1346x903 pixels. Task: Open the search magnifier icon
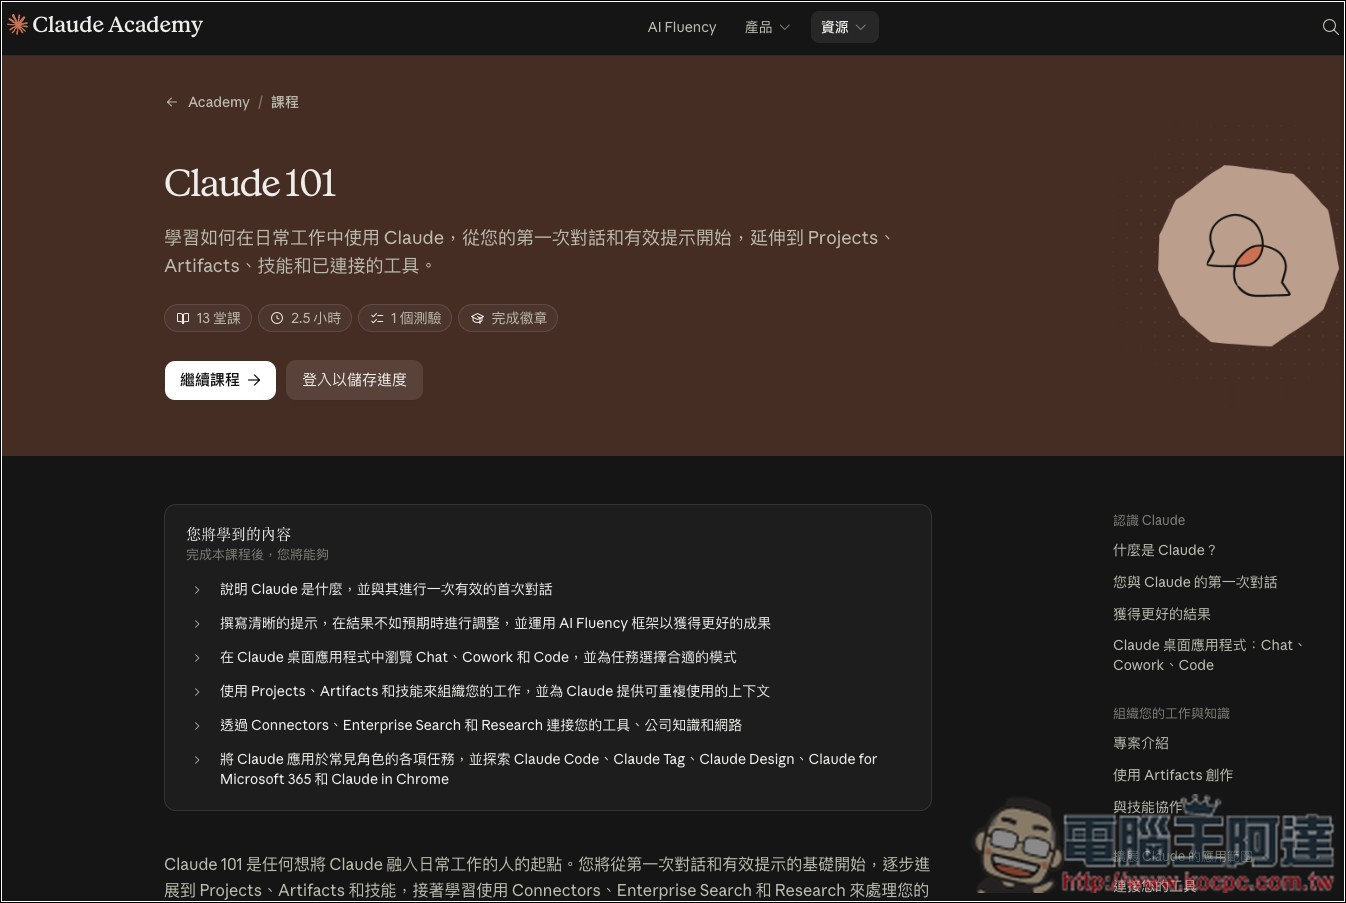(x=1330, y=27)
